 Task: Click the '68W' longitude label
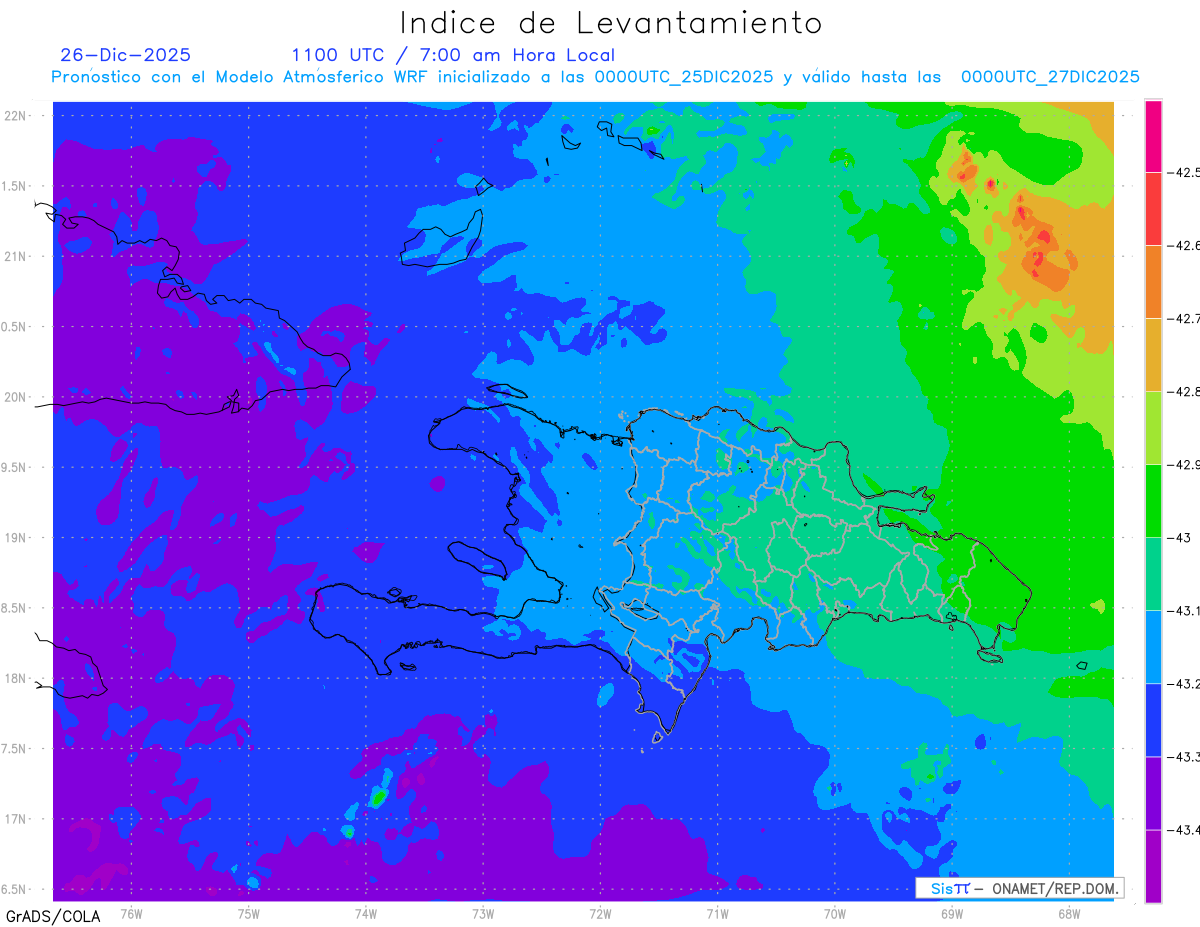pos(1068,912)
